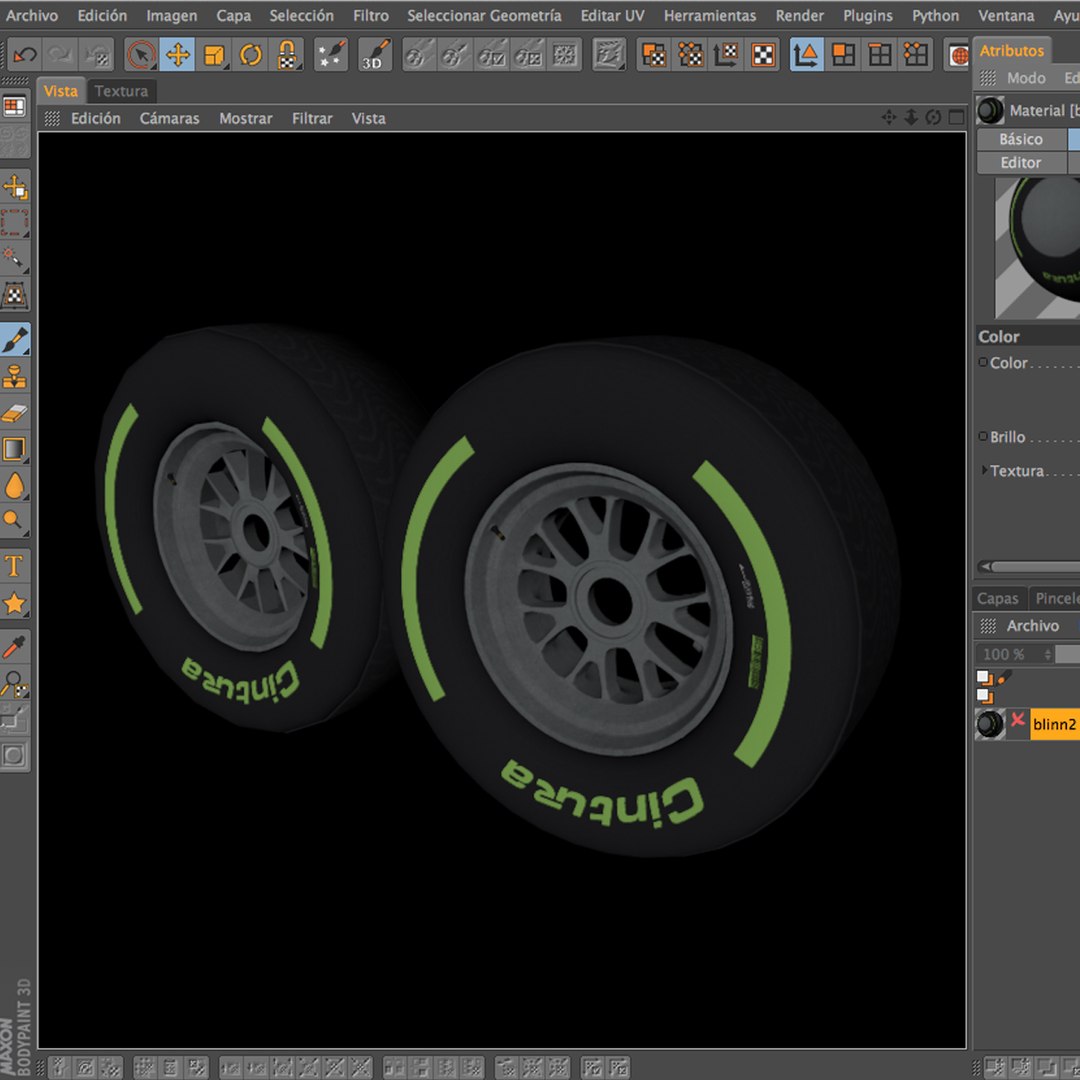Select the Live Selection arrow tool
Screen dimensions: 1080x1080
141,54
